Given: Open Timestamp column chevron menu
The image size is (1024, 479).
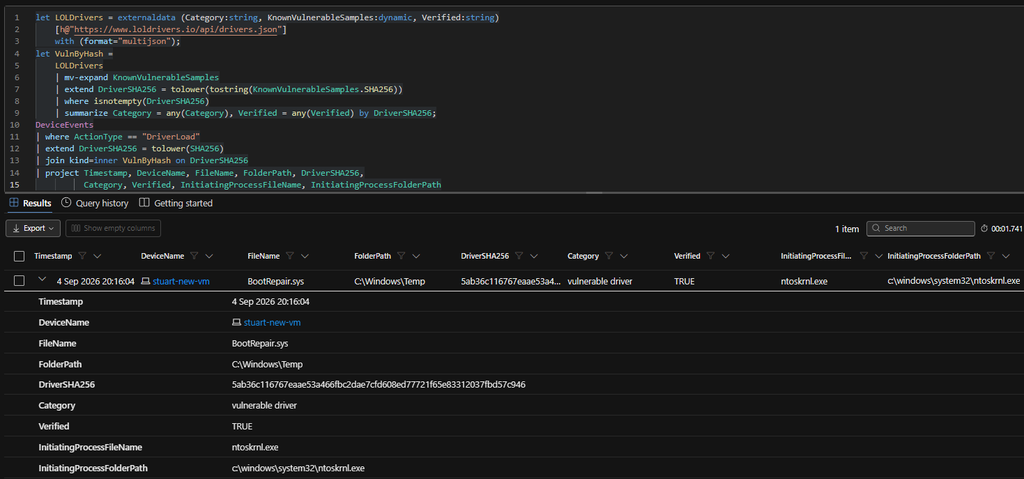Looking at the screenshot, I should [97, 256].
